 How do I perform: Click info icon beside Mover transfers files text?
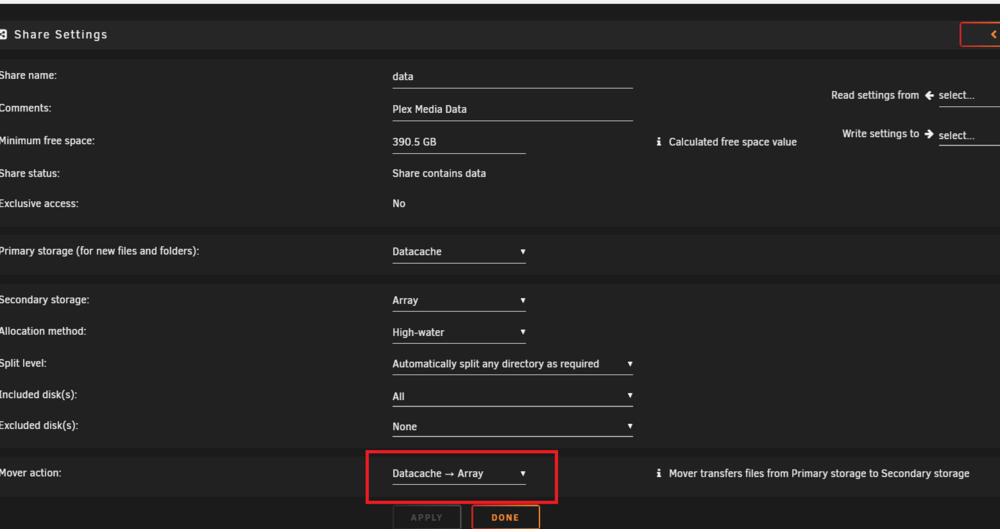(x=658, y=473)
